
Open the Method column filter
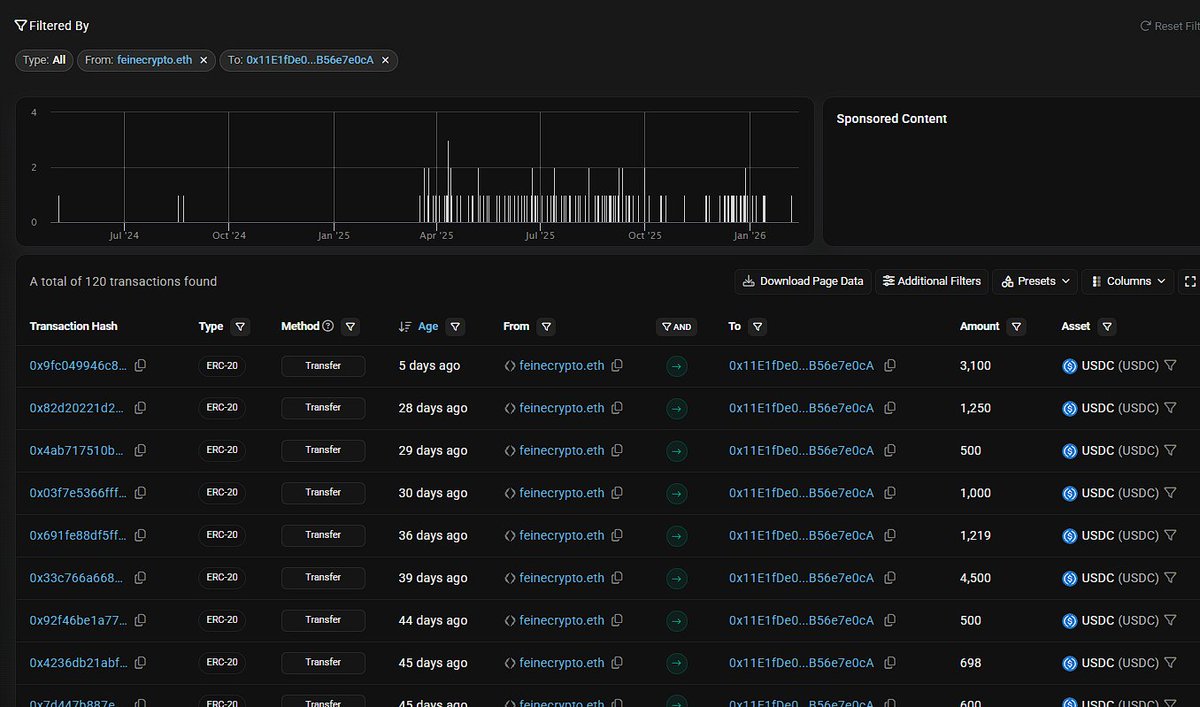click(350, 326)
